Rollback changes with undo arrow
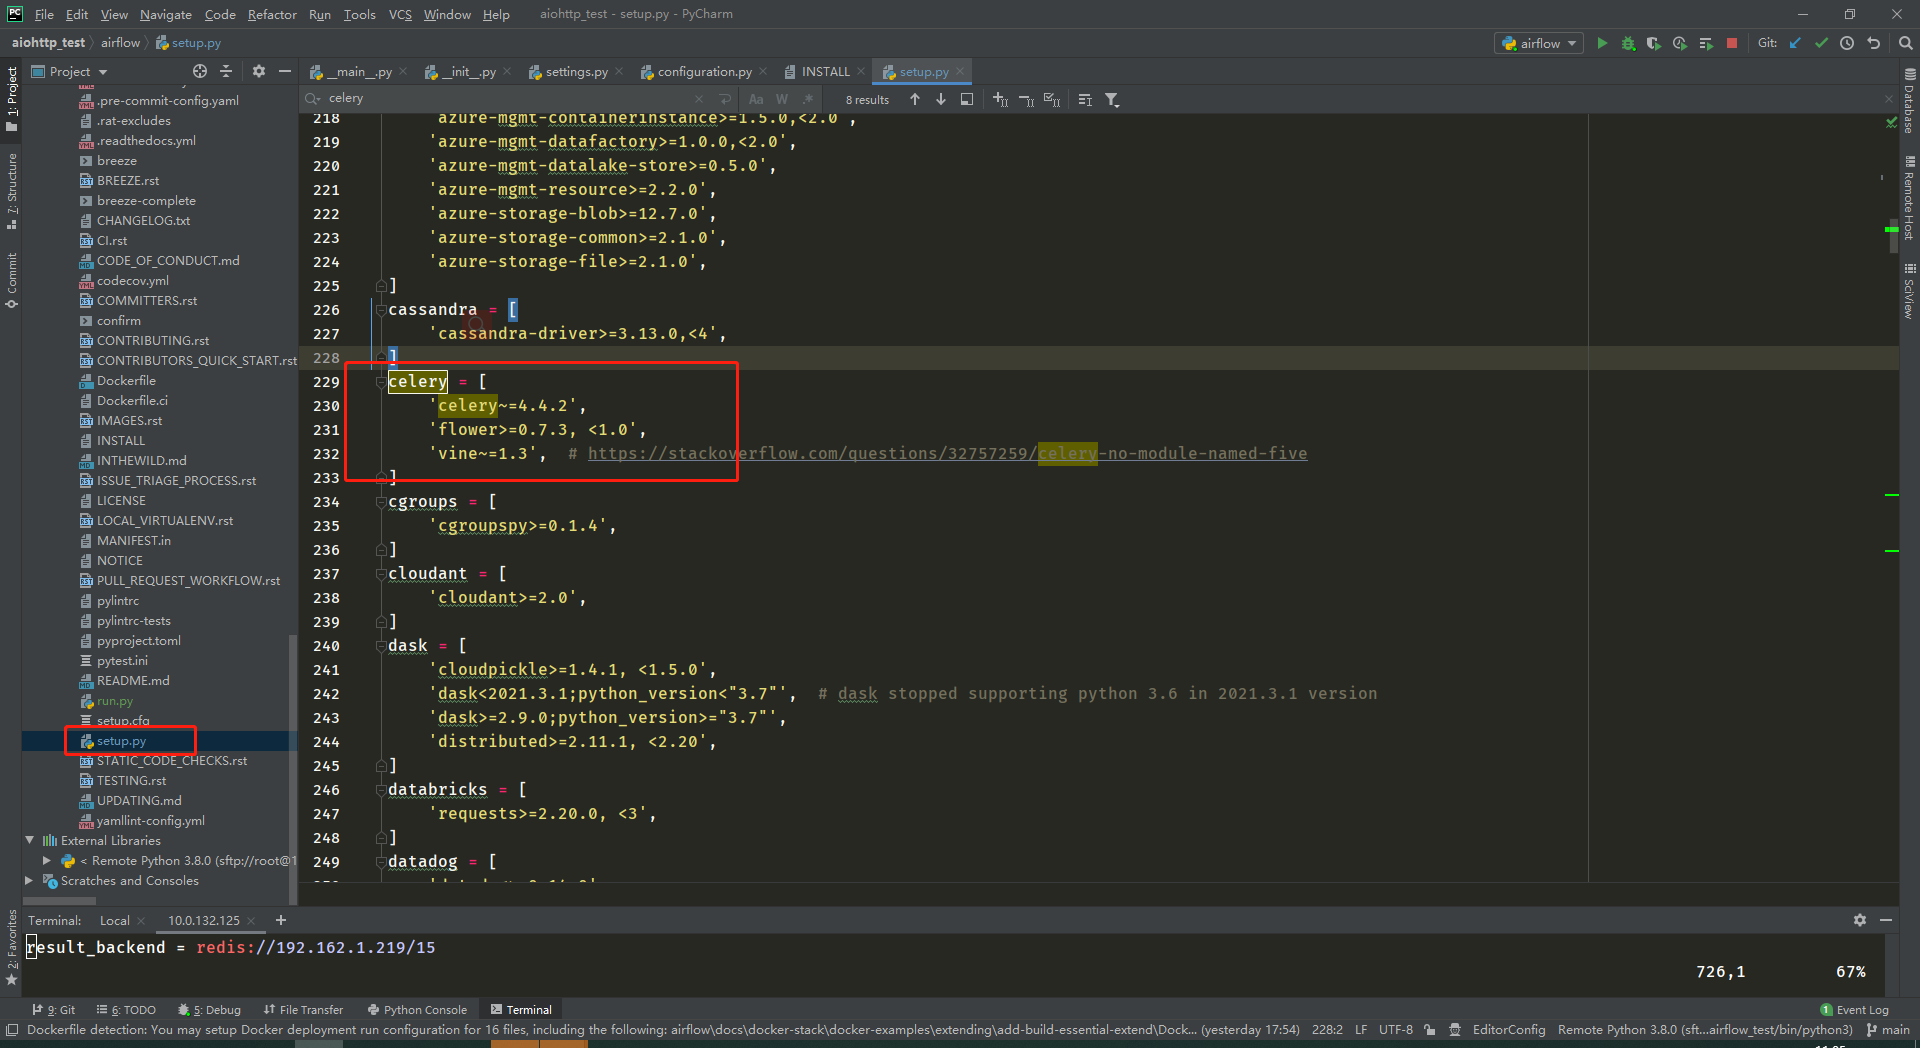 1873,43
